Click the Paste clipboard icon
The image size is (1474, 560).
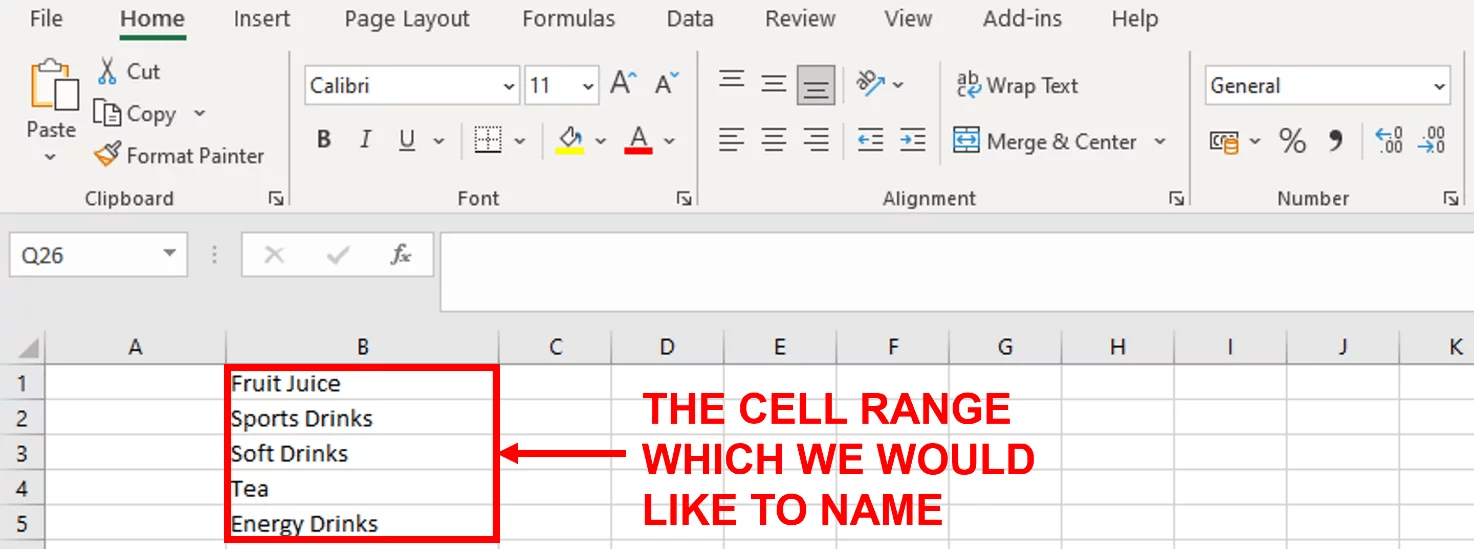click(x=54, y=85)
